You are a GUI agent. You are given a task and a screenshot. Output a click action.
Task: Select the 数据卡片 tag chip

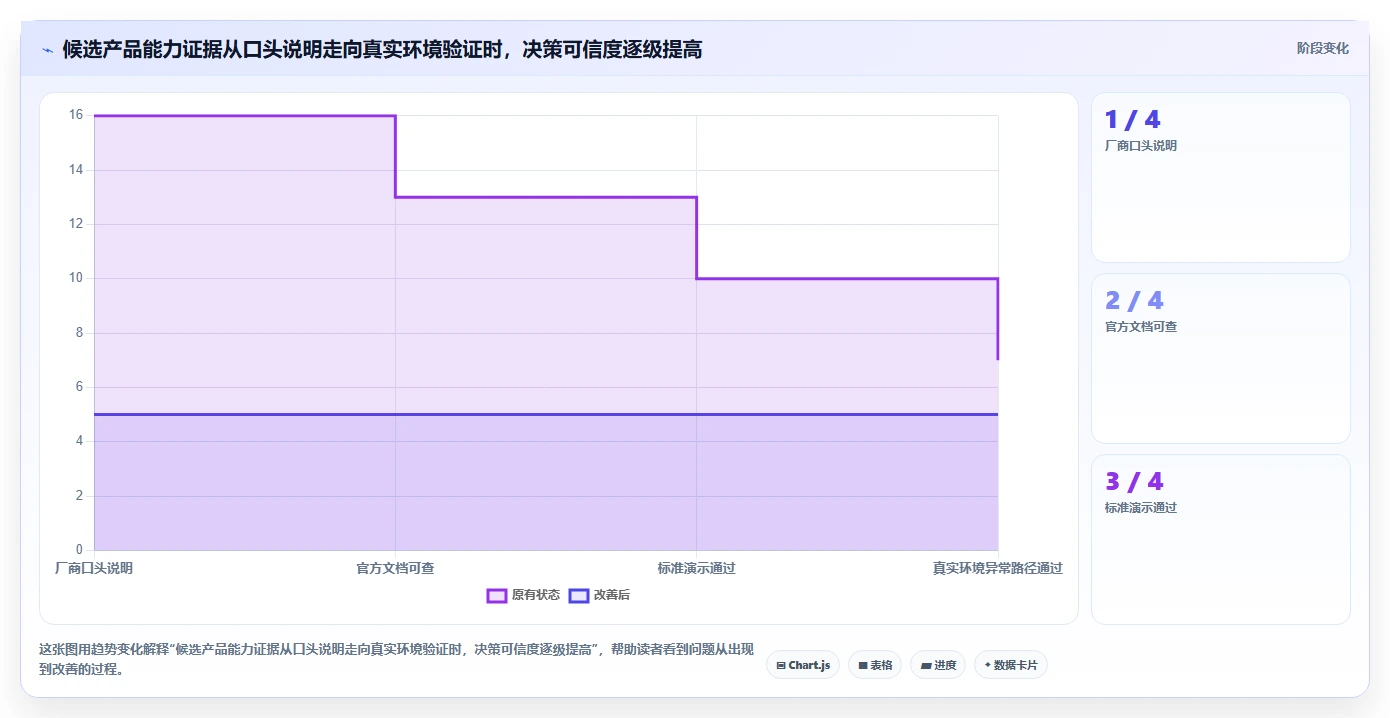pos(1010,665)
